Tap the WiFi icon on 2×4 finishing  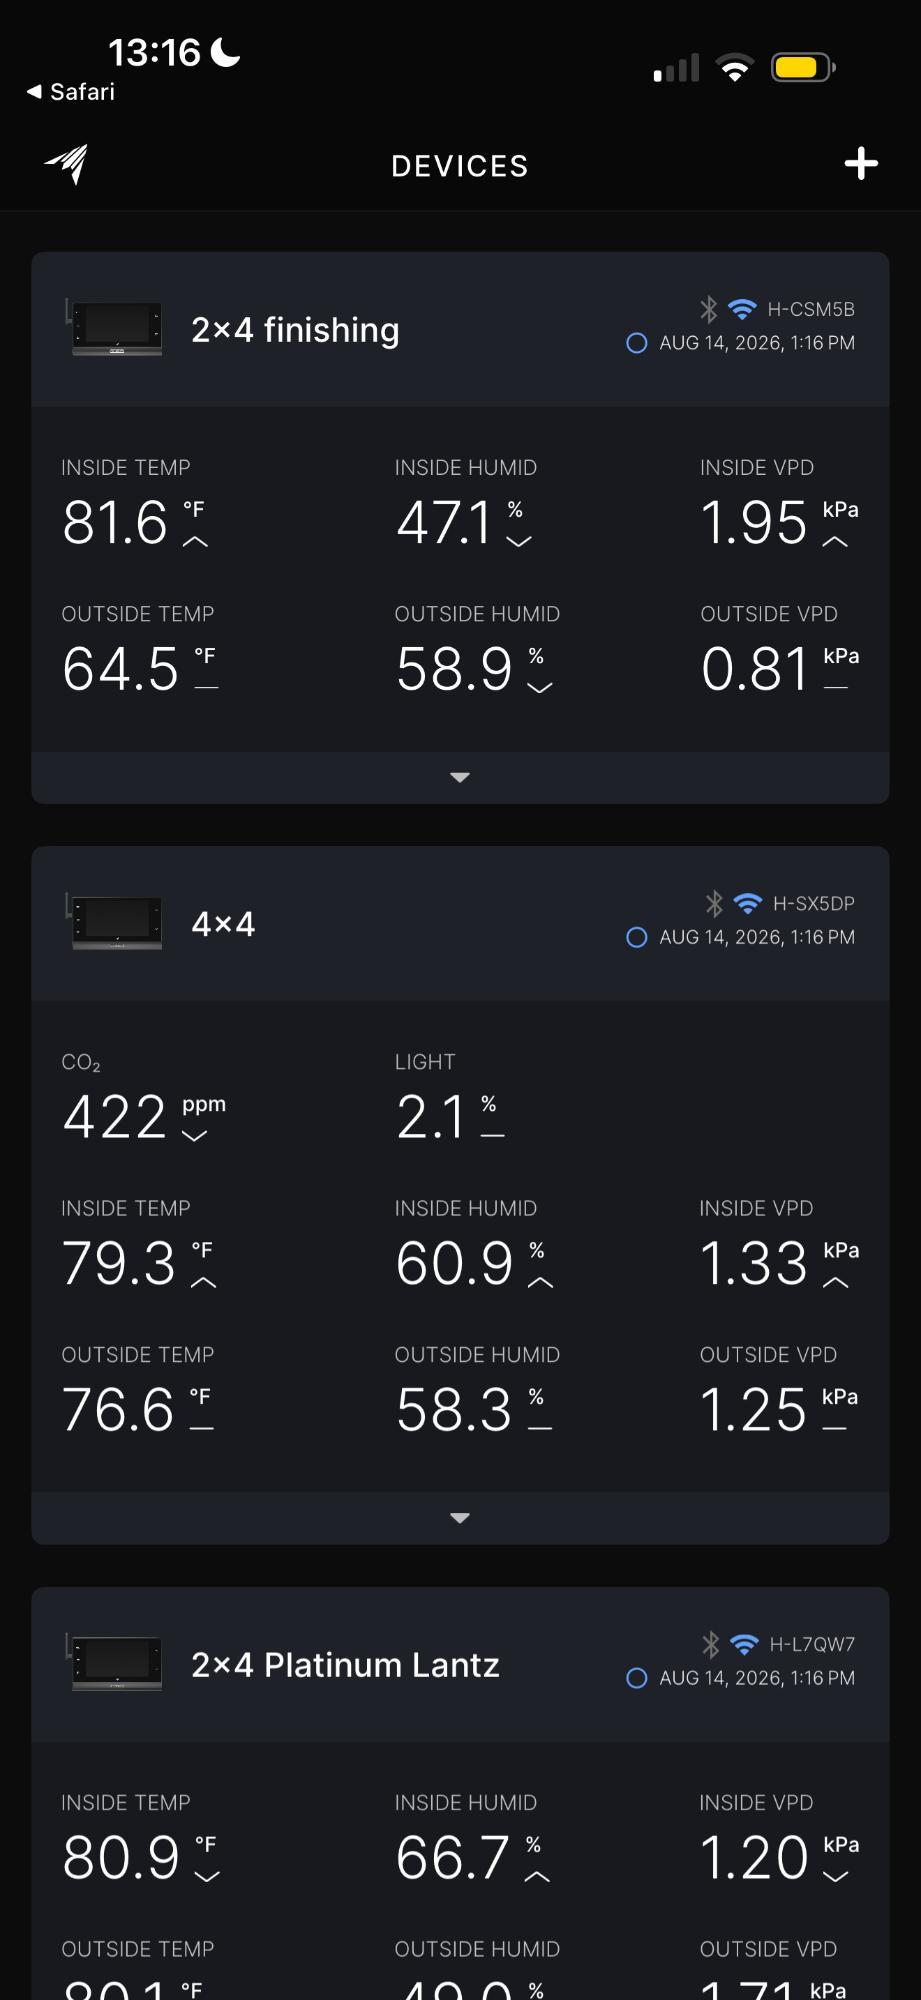742,309
